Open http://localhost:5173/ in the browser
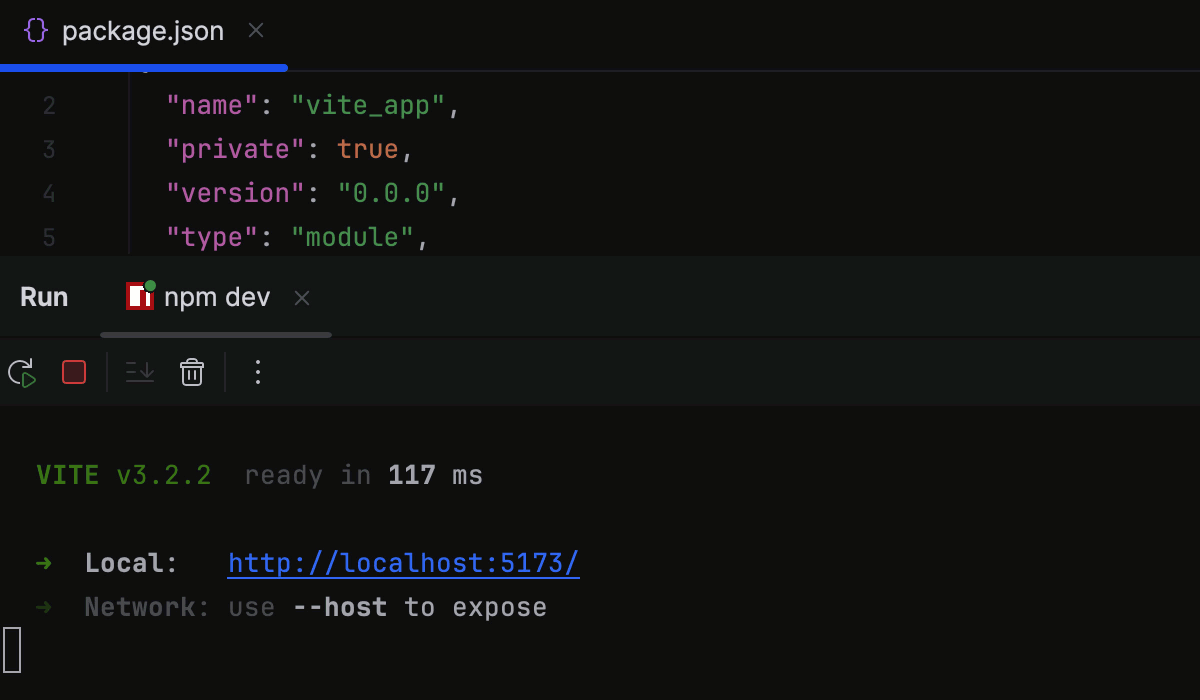The image size is (1200, 700). [x=403, y=562]
